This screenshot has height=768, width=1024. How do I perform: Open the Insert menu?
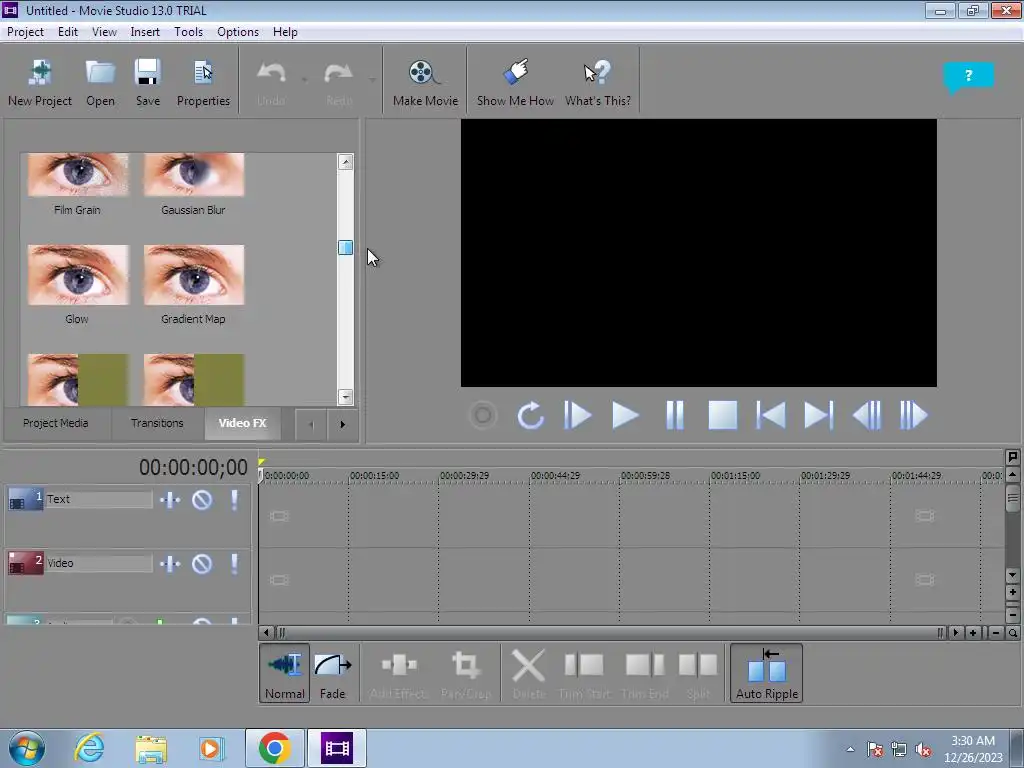(x=145, y=32)
